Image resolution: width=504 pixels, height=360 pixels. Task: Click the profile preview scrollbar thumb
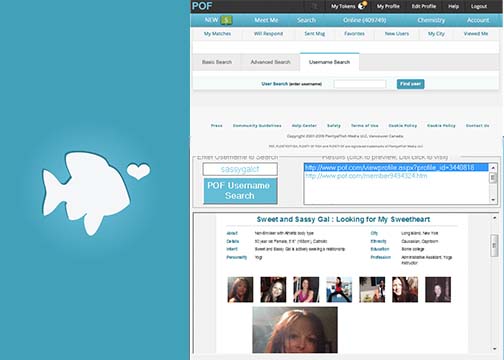[494, 245]
